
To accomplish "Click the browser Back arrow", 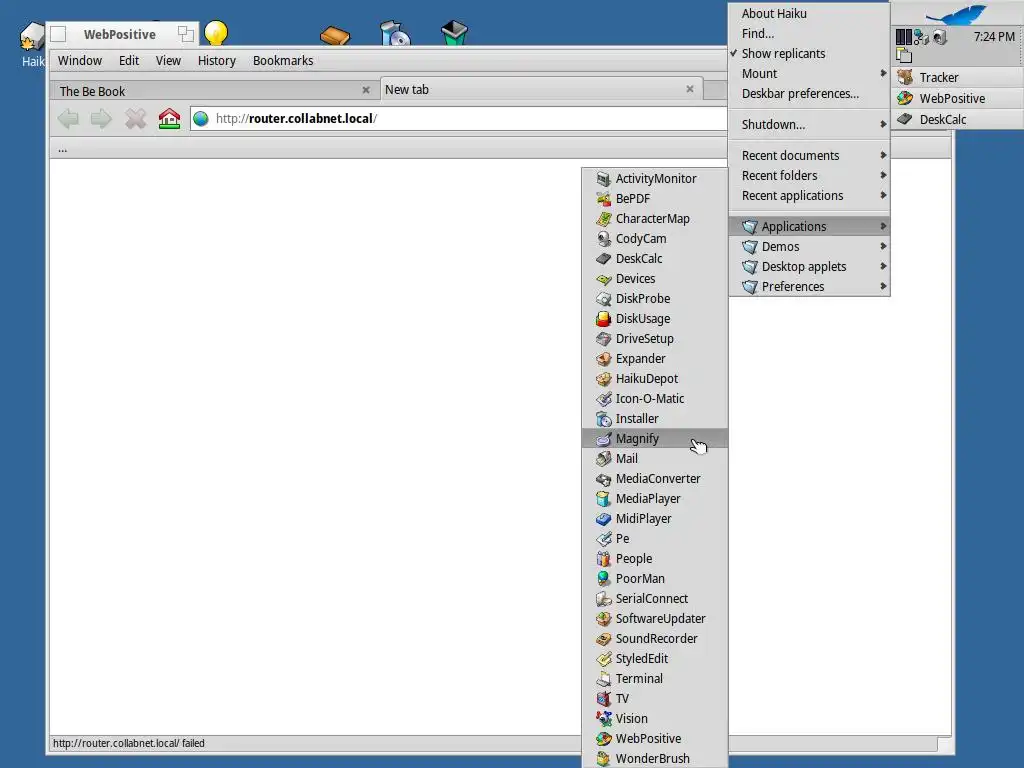I will (68, 119).
